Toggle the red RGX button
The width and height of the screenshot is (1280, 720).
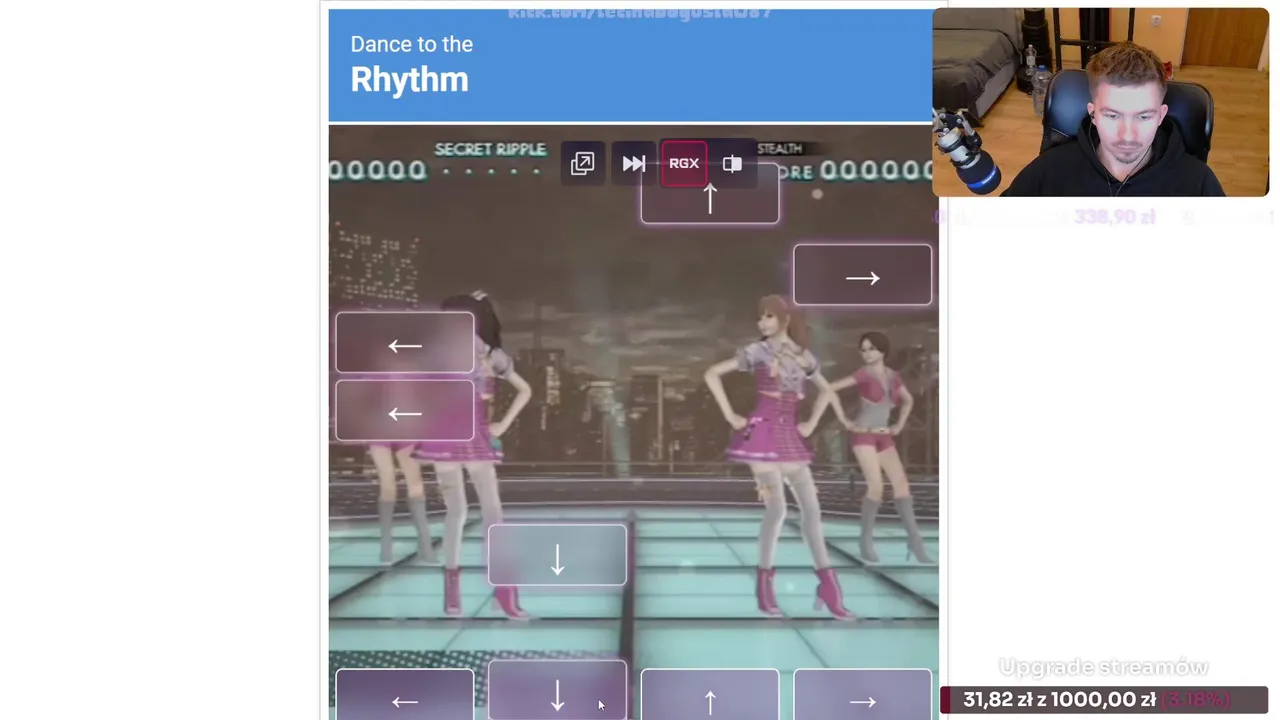point(684,163)
